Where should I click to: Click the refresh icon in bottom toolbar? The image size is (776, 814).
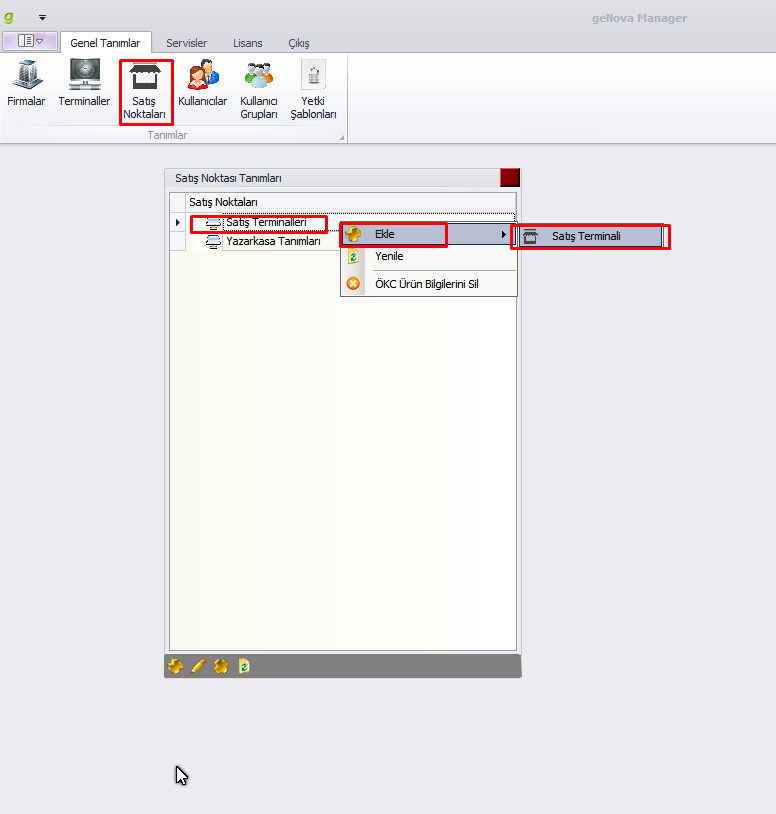click(244, 666)
